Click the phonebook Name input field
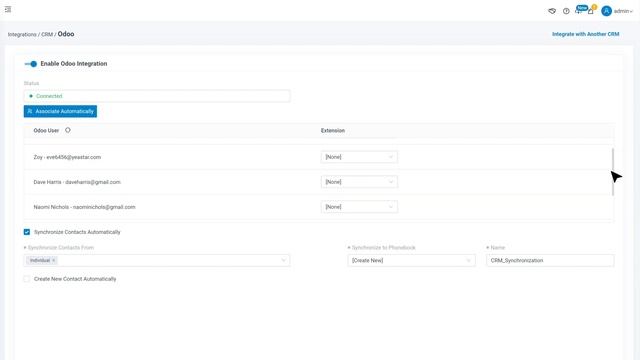This screenshot has width=640, height=360. (550, 260)
